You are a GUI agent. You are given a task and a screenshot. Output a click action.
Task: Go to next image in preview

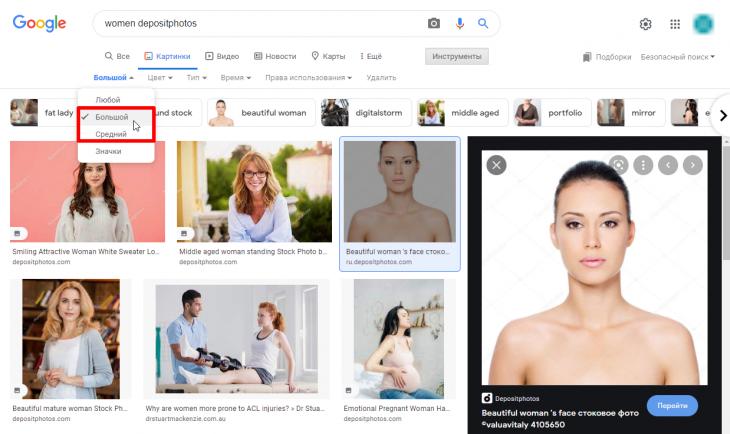tap(693, 165)
